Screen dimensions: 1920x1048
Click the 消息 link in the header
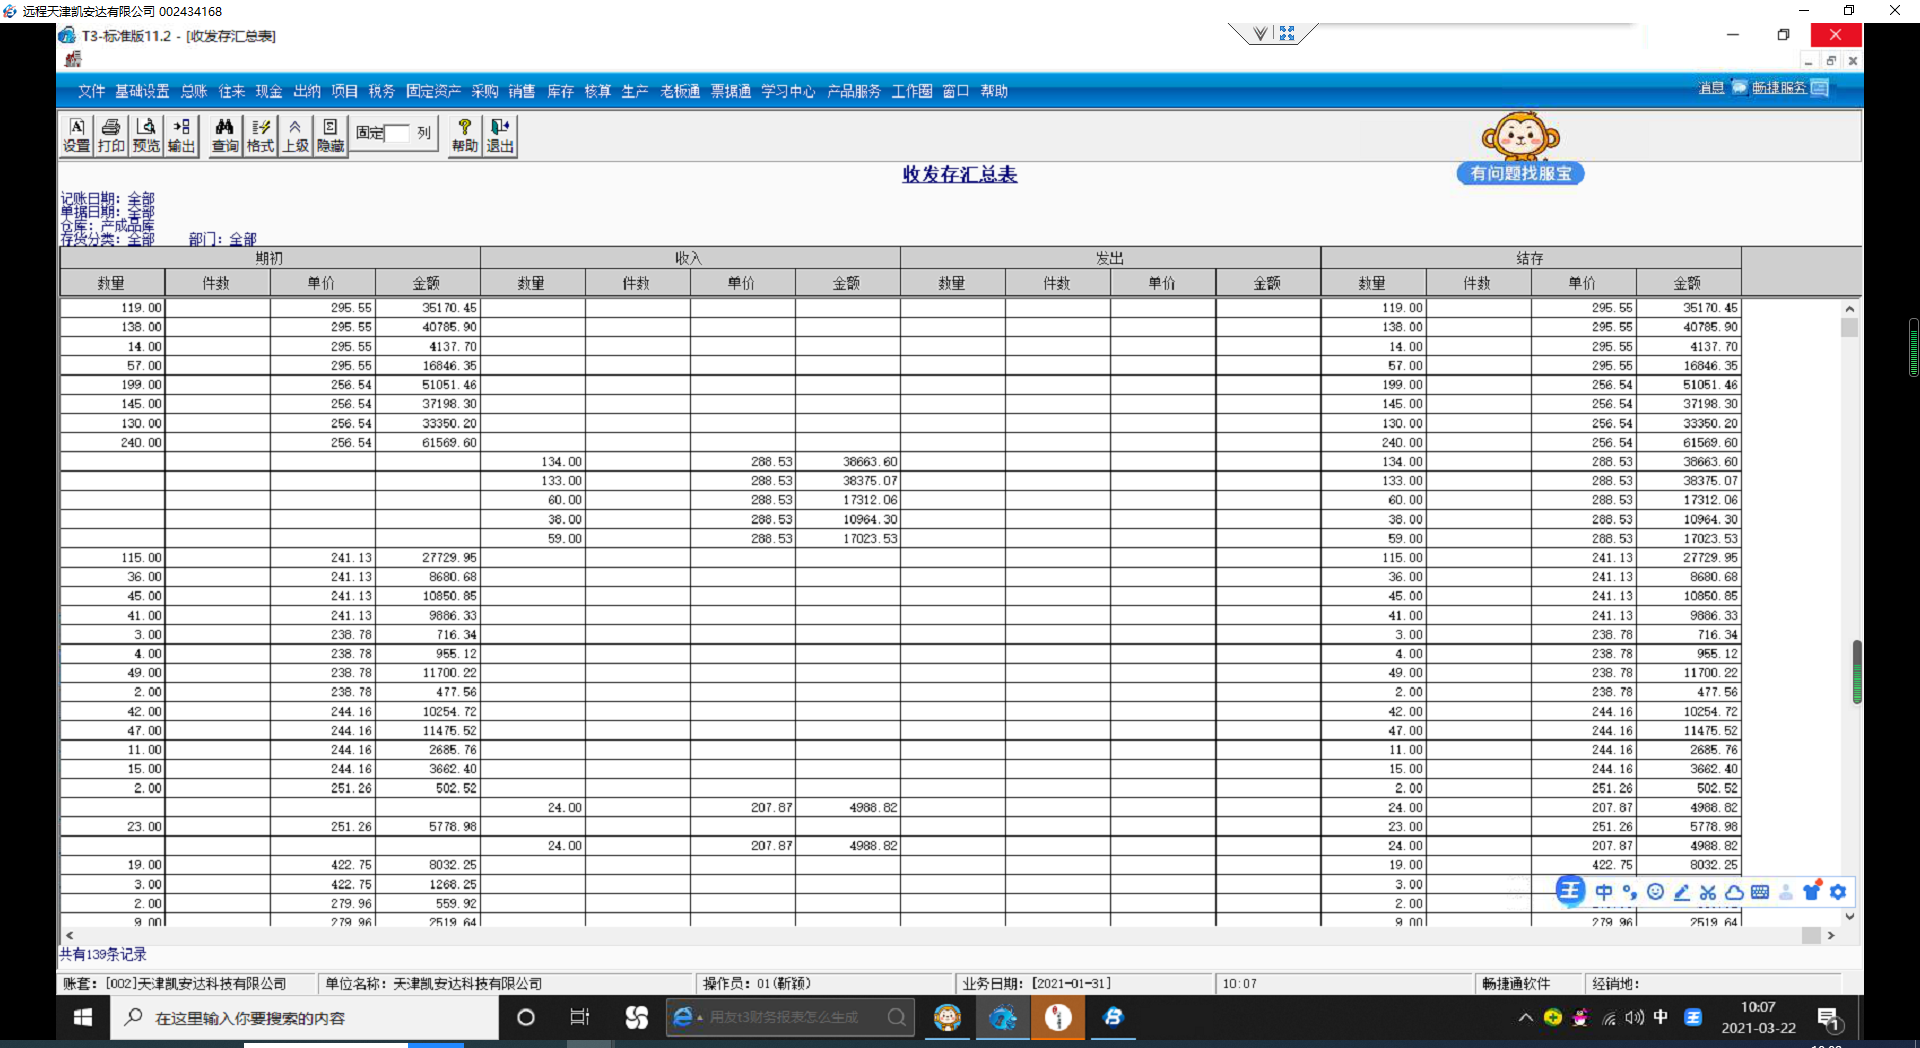(x=1711, y=88)
